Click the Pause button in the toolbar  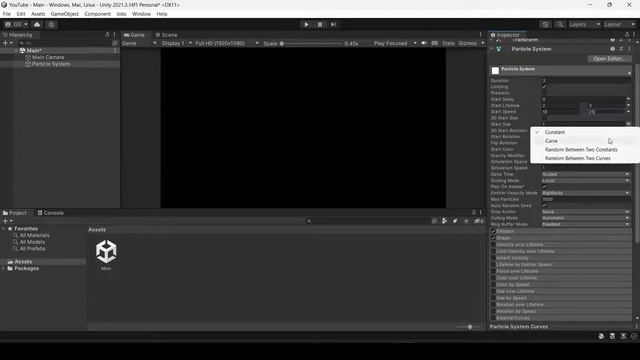coord(320,24)
